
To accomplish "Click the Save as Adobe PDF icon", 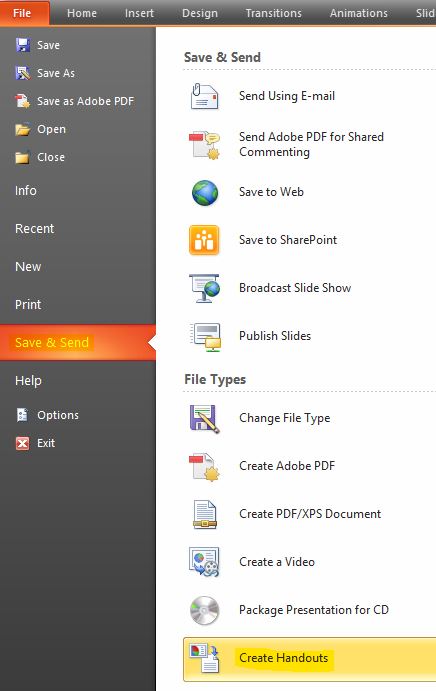I will (x=22, y=101).
